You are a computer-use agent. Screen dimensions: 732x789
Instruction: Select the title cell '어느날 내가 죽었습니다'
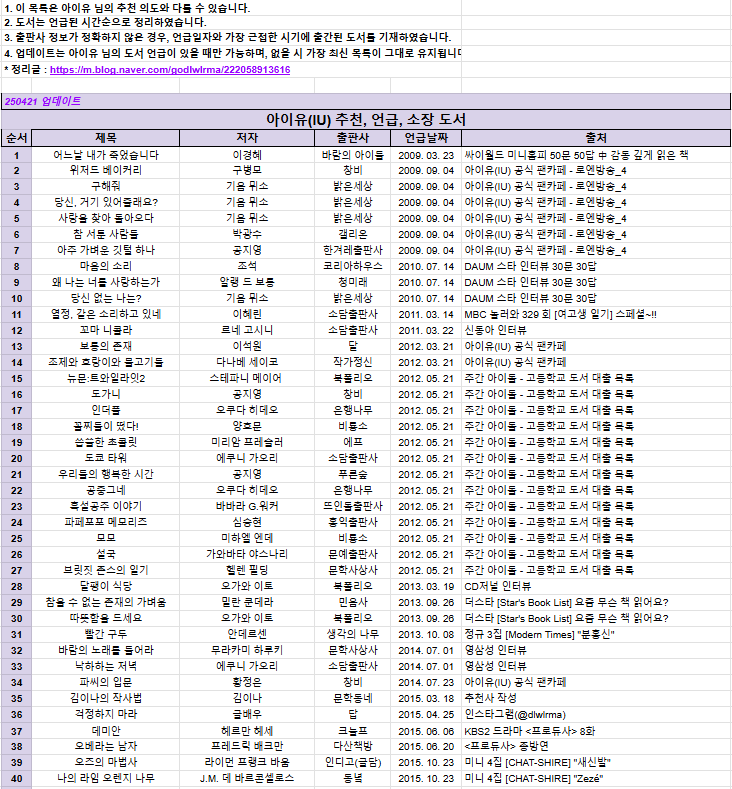[x=106, y=155]
